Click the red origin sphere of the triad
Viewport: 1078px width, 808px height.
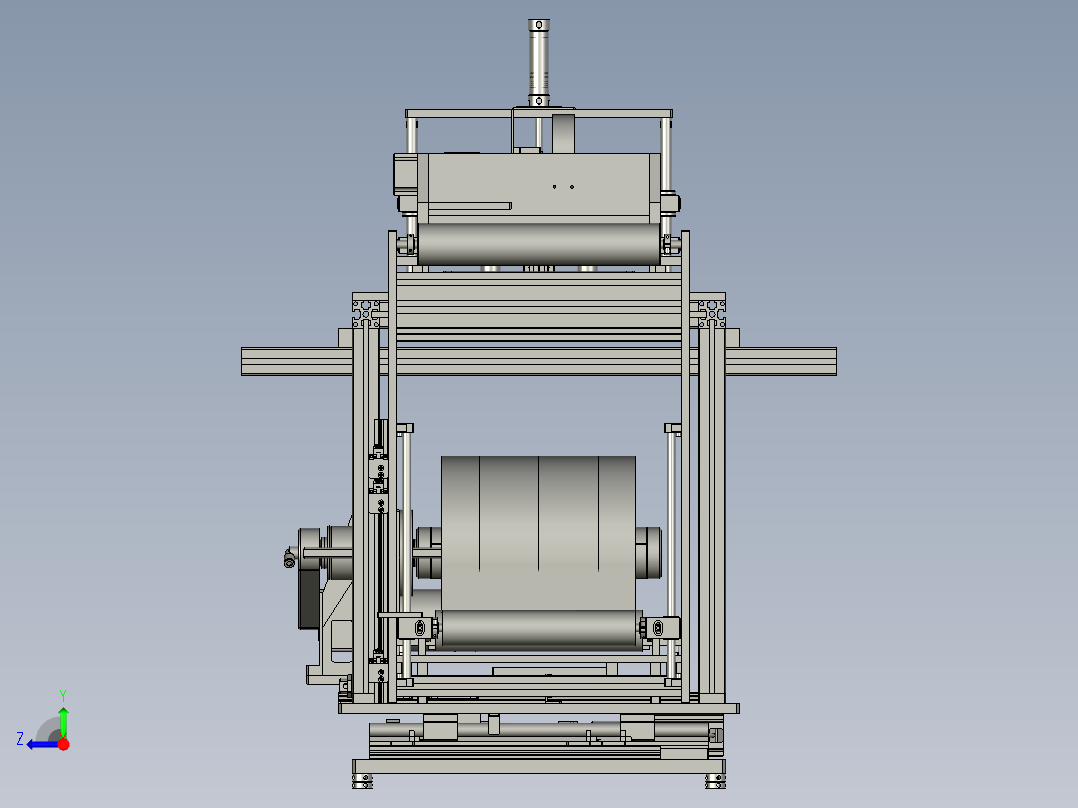[x=64, y=744]
